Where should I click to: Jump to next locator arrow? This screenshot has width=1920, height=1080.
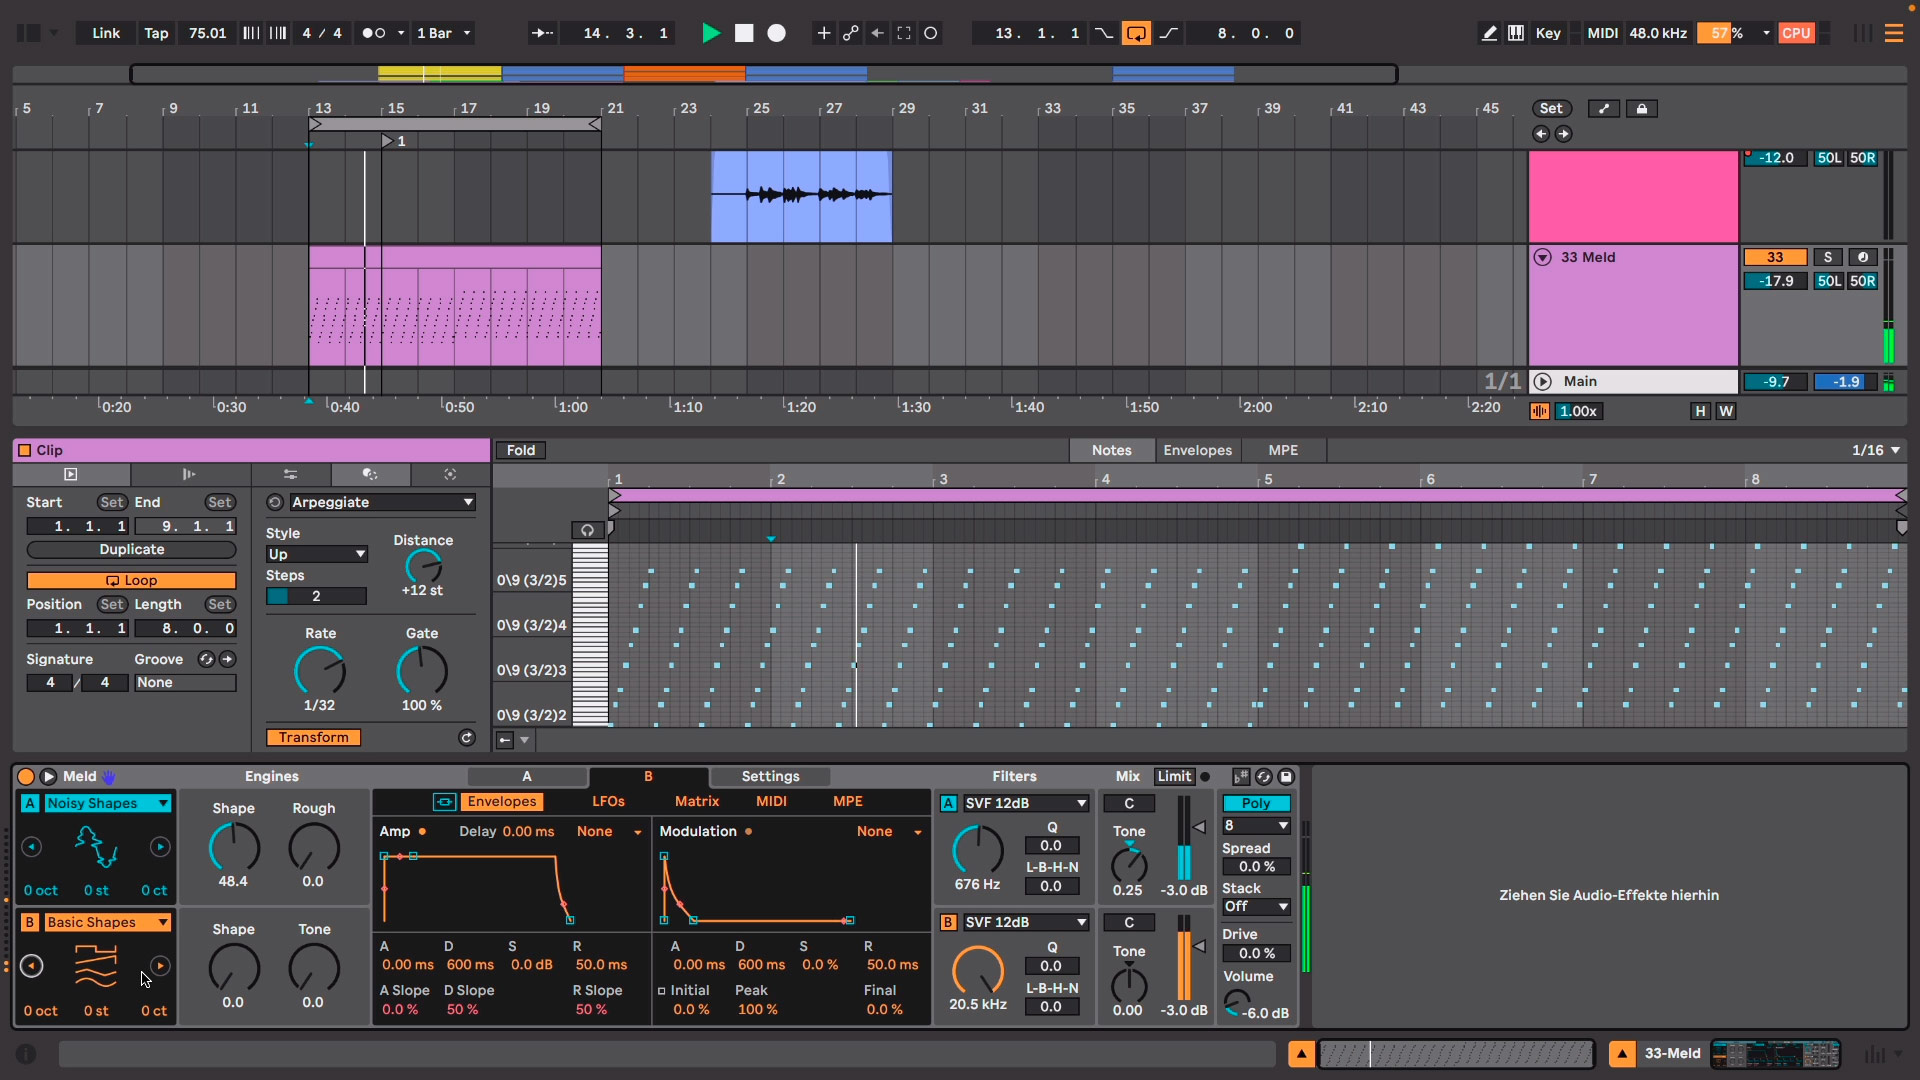point(1564,134)
